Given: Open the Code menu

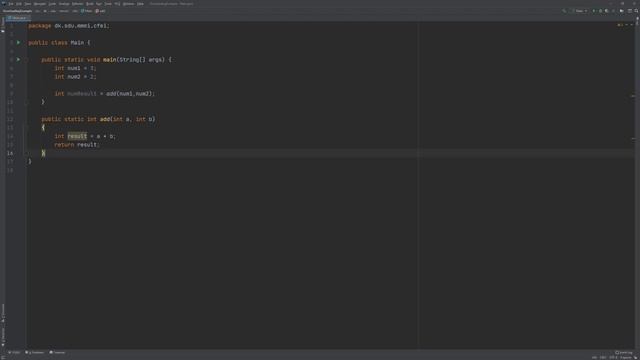Looking at the screenshot, I should coord(52,4).
